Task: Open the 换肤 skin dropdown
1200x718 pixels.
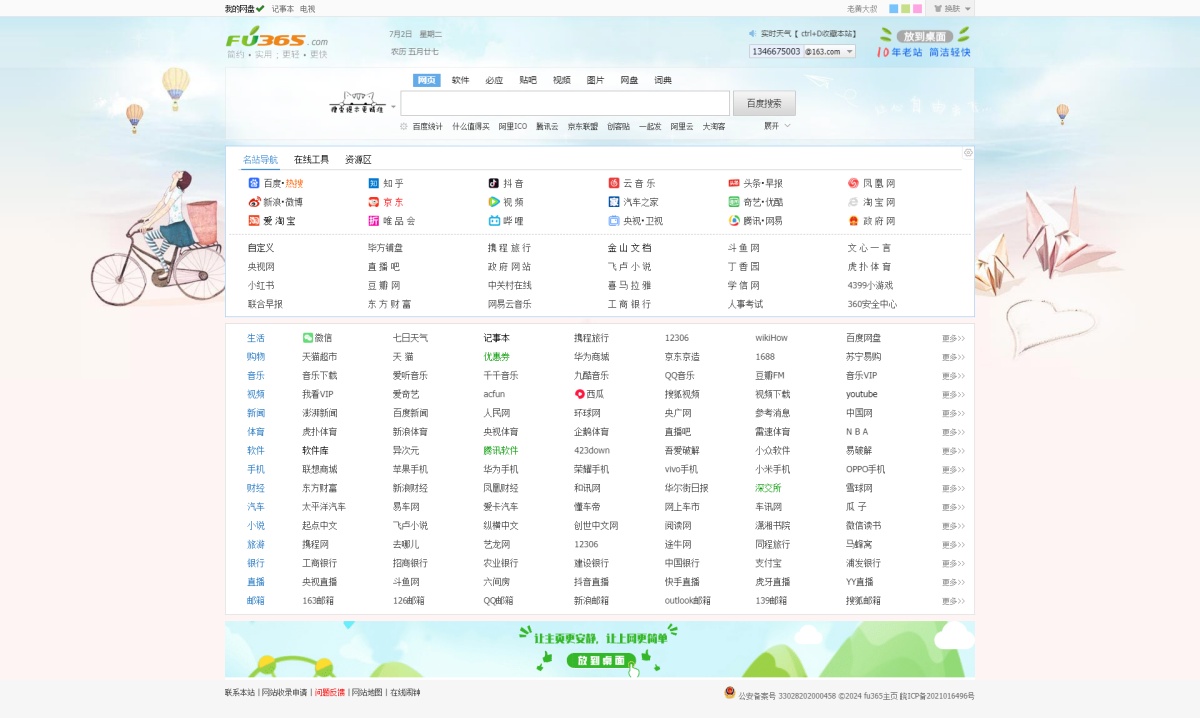Action: tap(952, 8)
